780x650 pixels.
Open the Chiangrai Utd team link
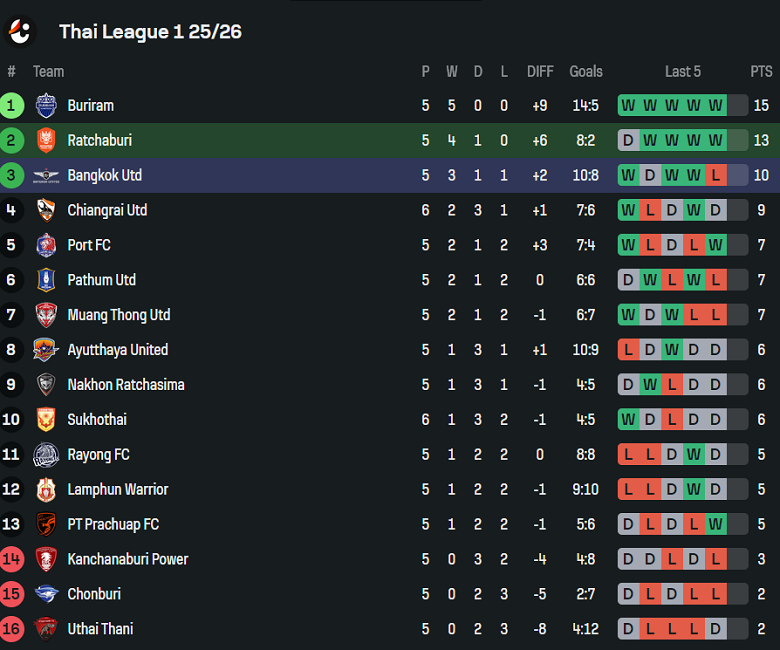107,210
